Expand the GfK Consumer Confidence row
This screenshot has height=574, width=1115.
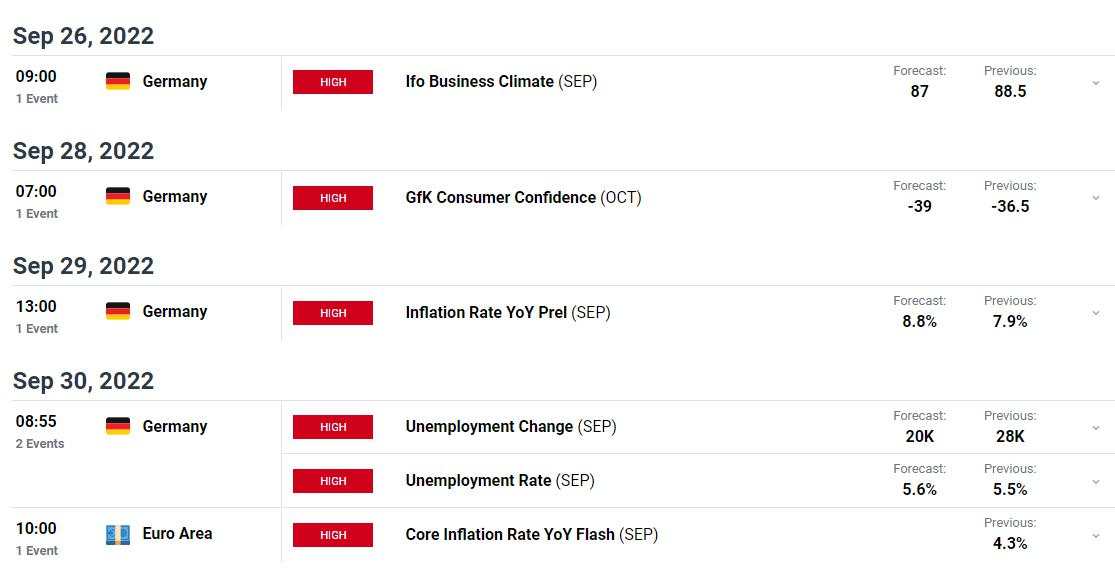tap(1096, 198)
